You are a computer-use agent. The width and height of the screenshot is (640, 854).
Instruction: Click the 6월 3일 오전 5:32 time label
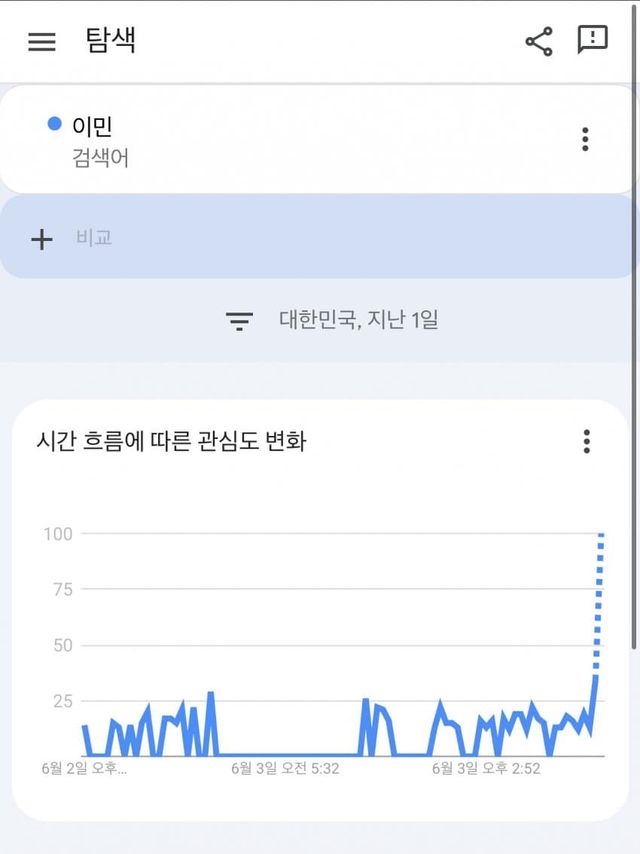(285, 769)
